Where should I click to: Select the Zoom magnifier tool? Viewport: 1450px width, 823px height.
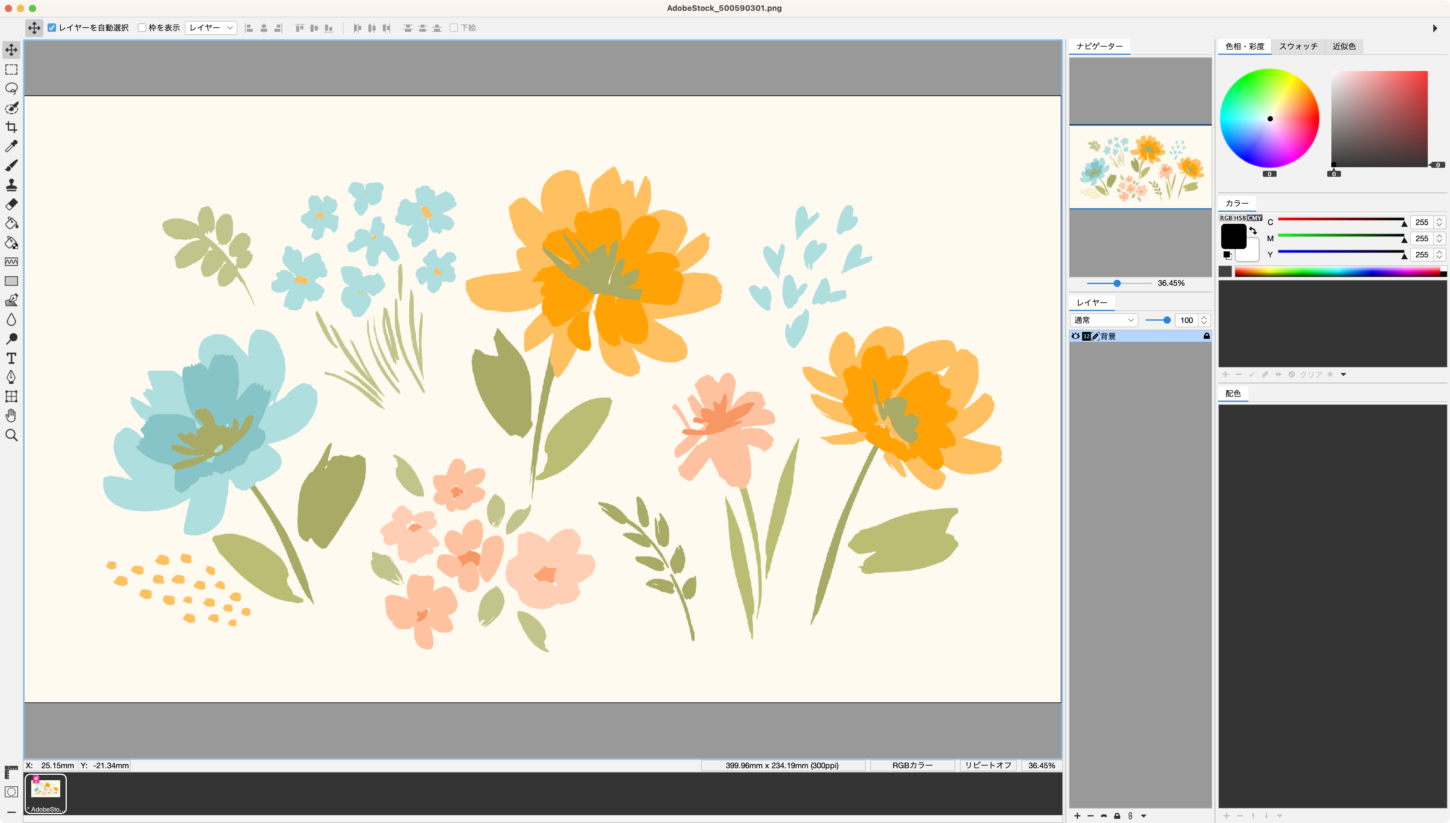(11, 435)
